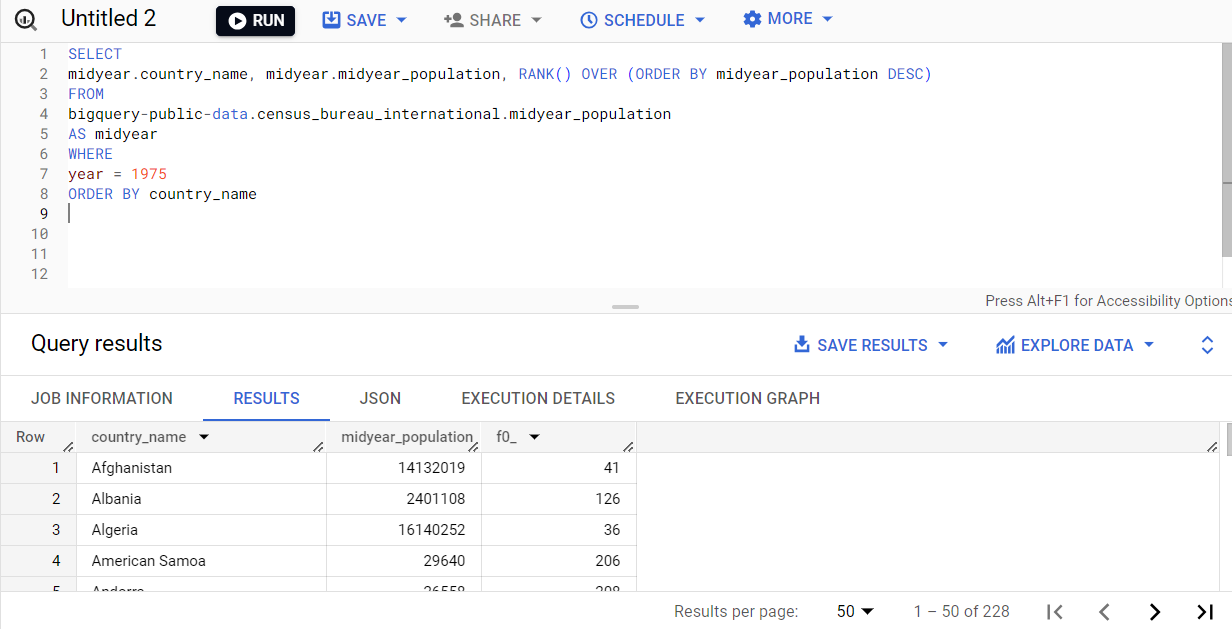Click the census_bureau_international table reference line
This screenshot has height=629, width=1232.
click(x=369, y=114)
